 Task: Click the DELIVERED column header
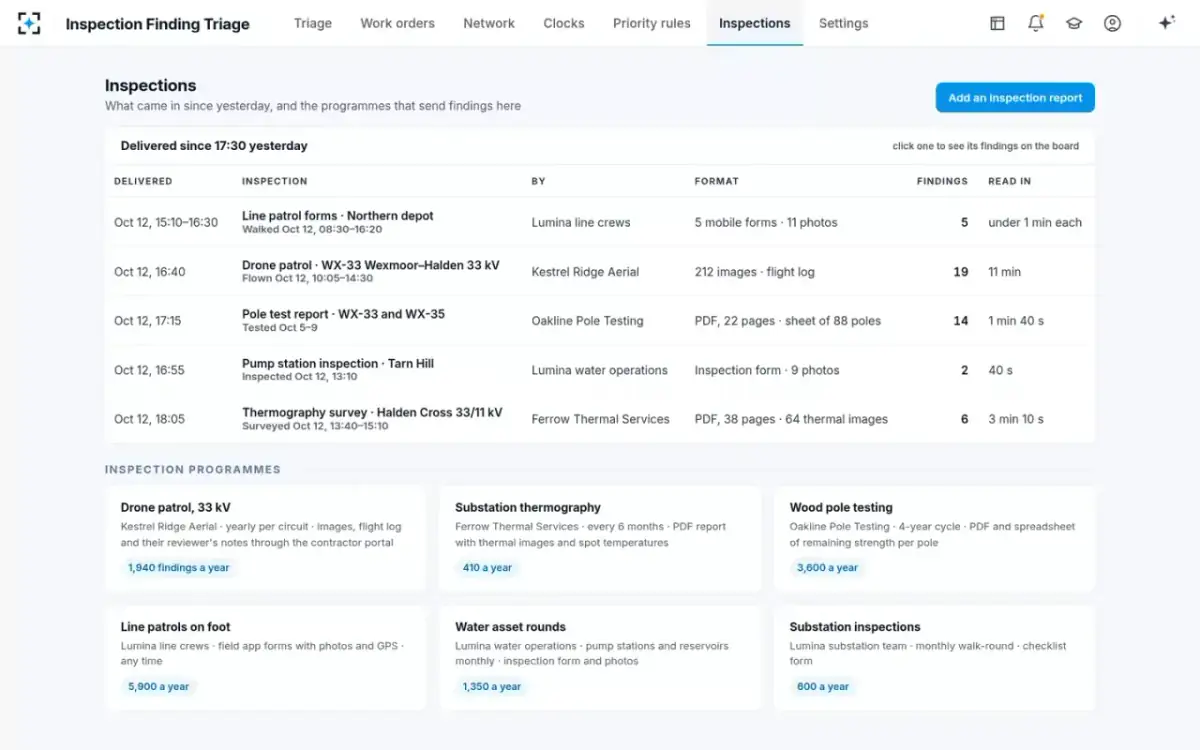coord(143,181)
